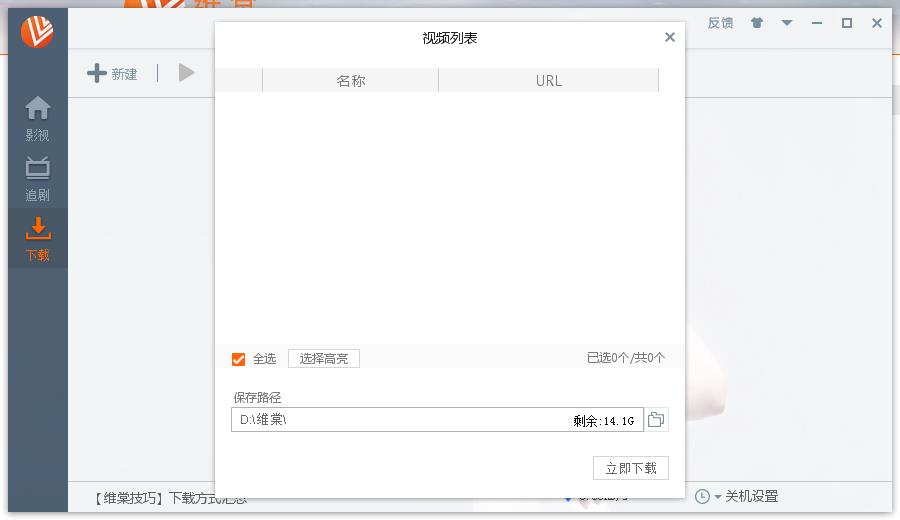
Task: Open the skin shirt icon
Action: 757,23
